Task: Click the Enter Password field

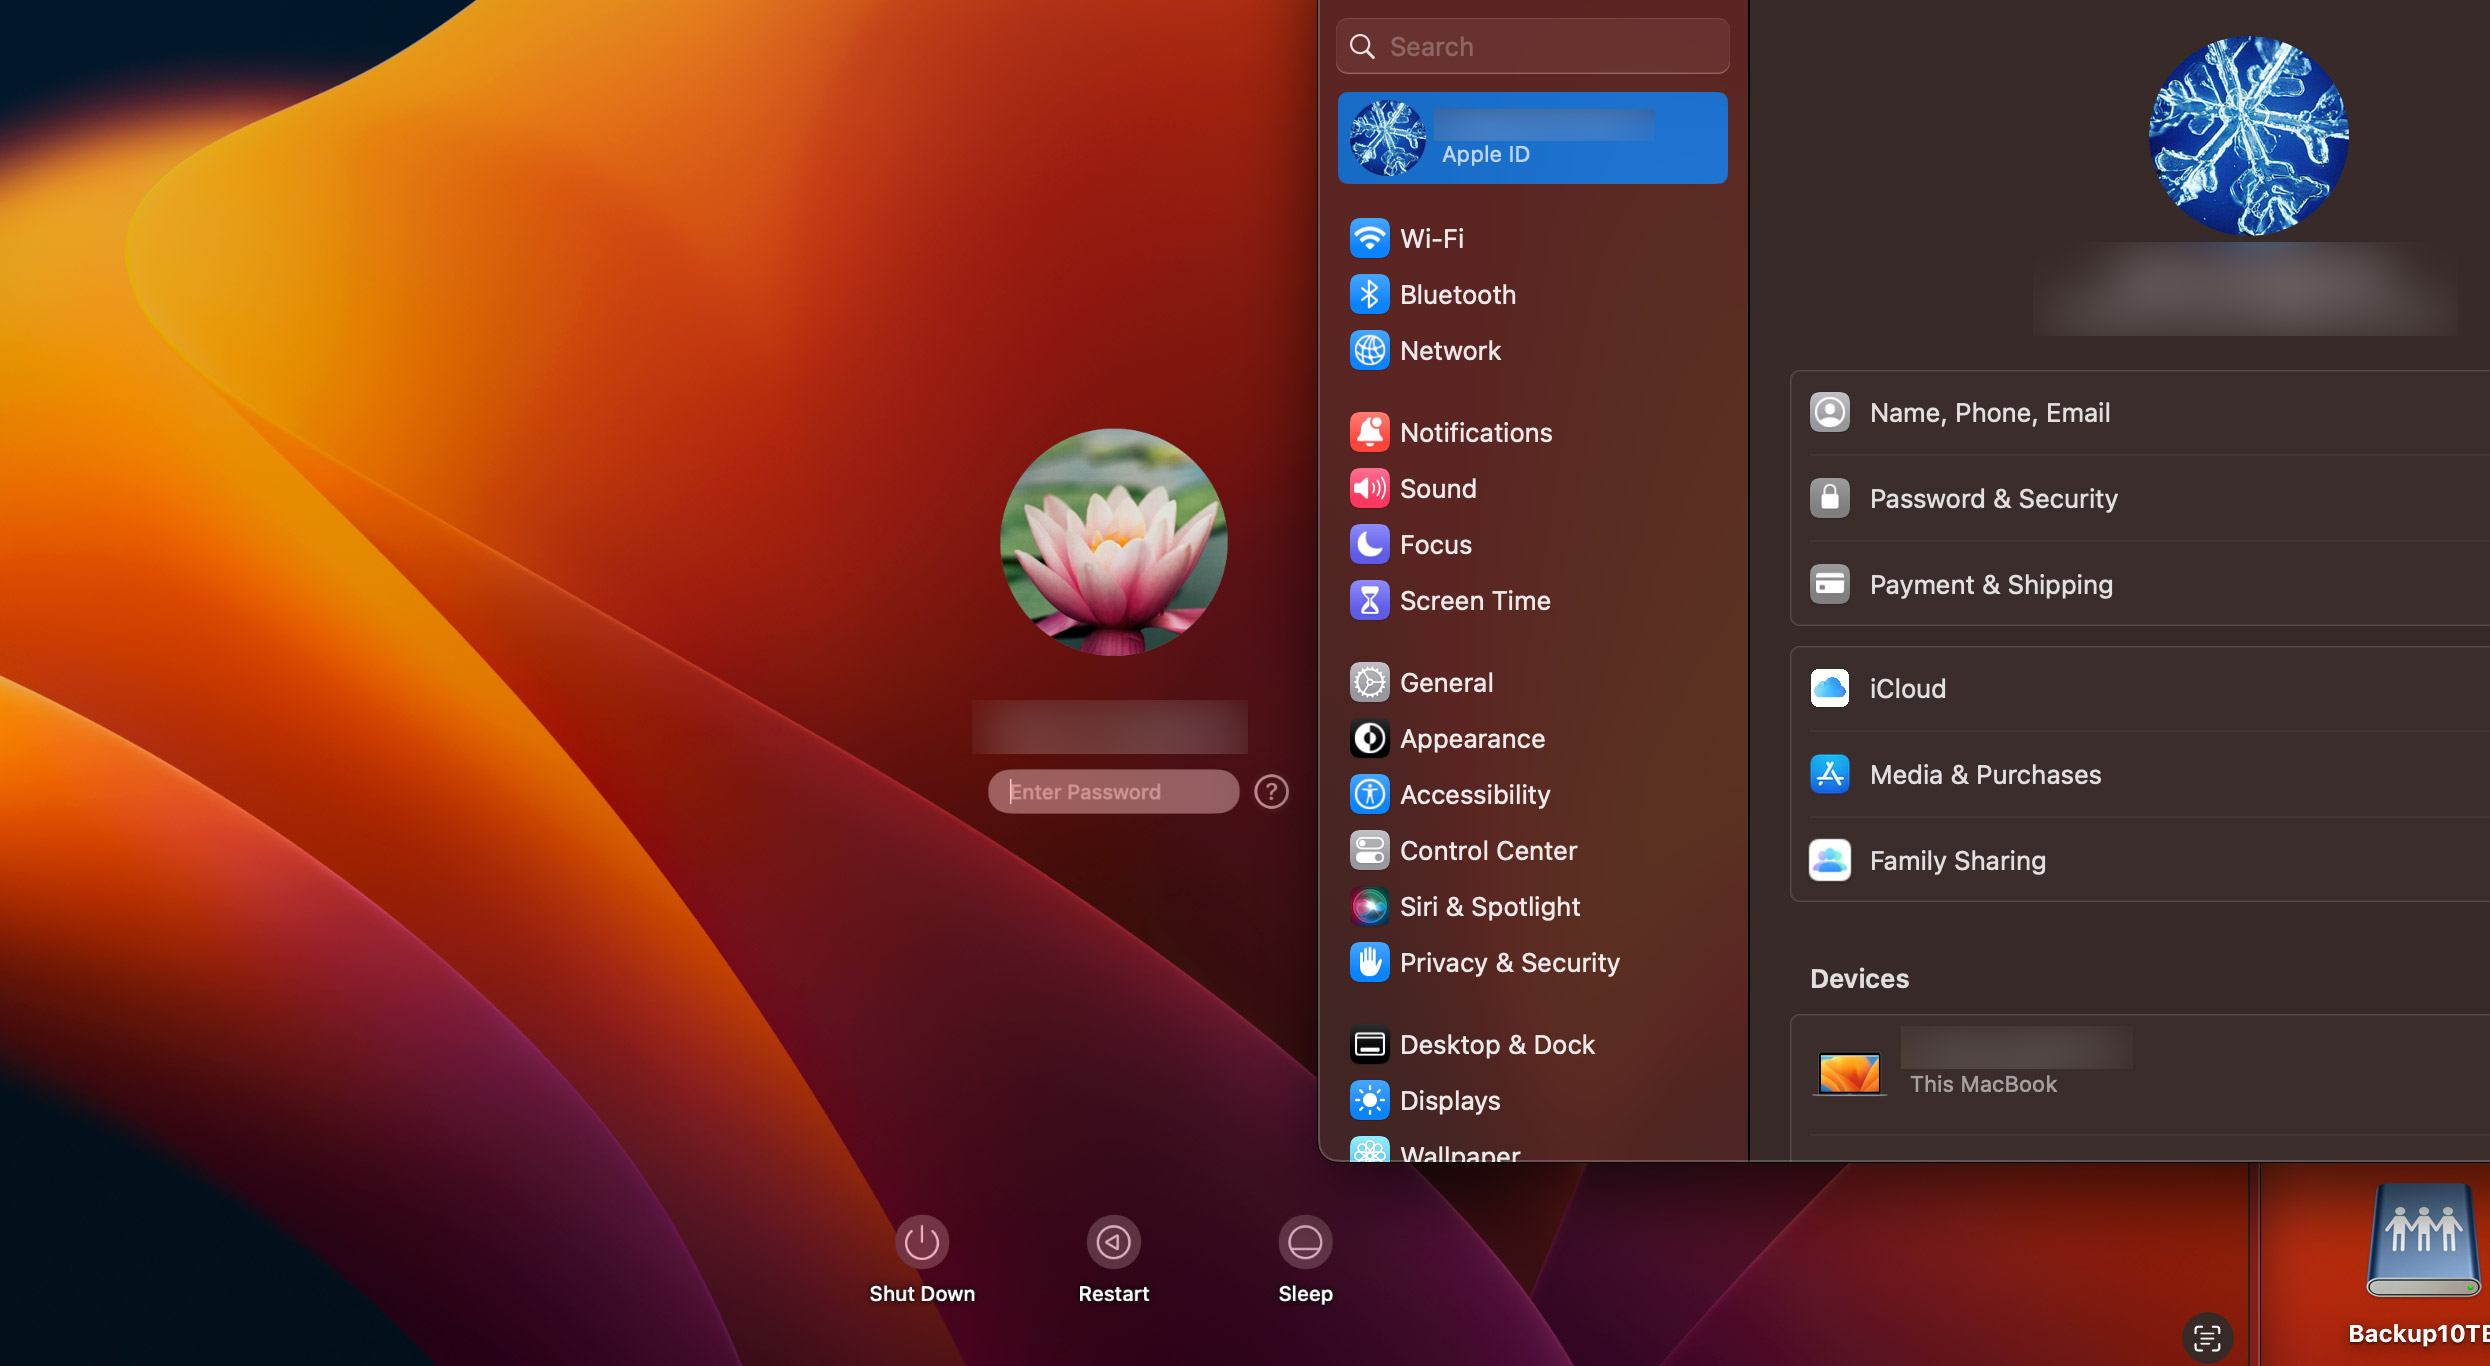Action: click(1112, 792)
